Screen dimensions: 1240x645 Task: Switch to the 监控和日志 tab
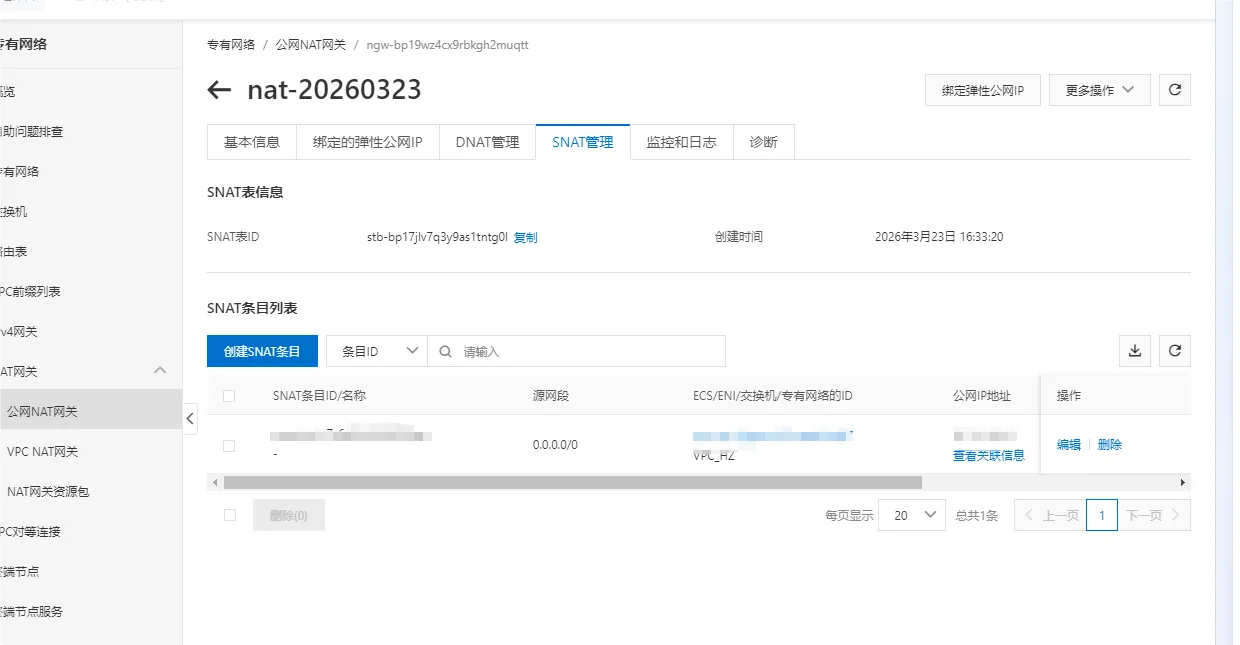[x=681, y=142]
